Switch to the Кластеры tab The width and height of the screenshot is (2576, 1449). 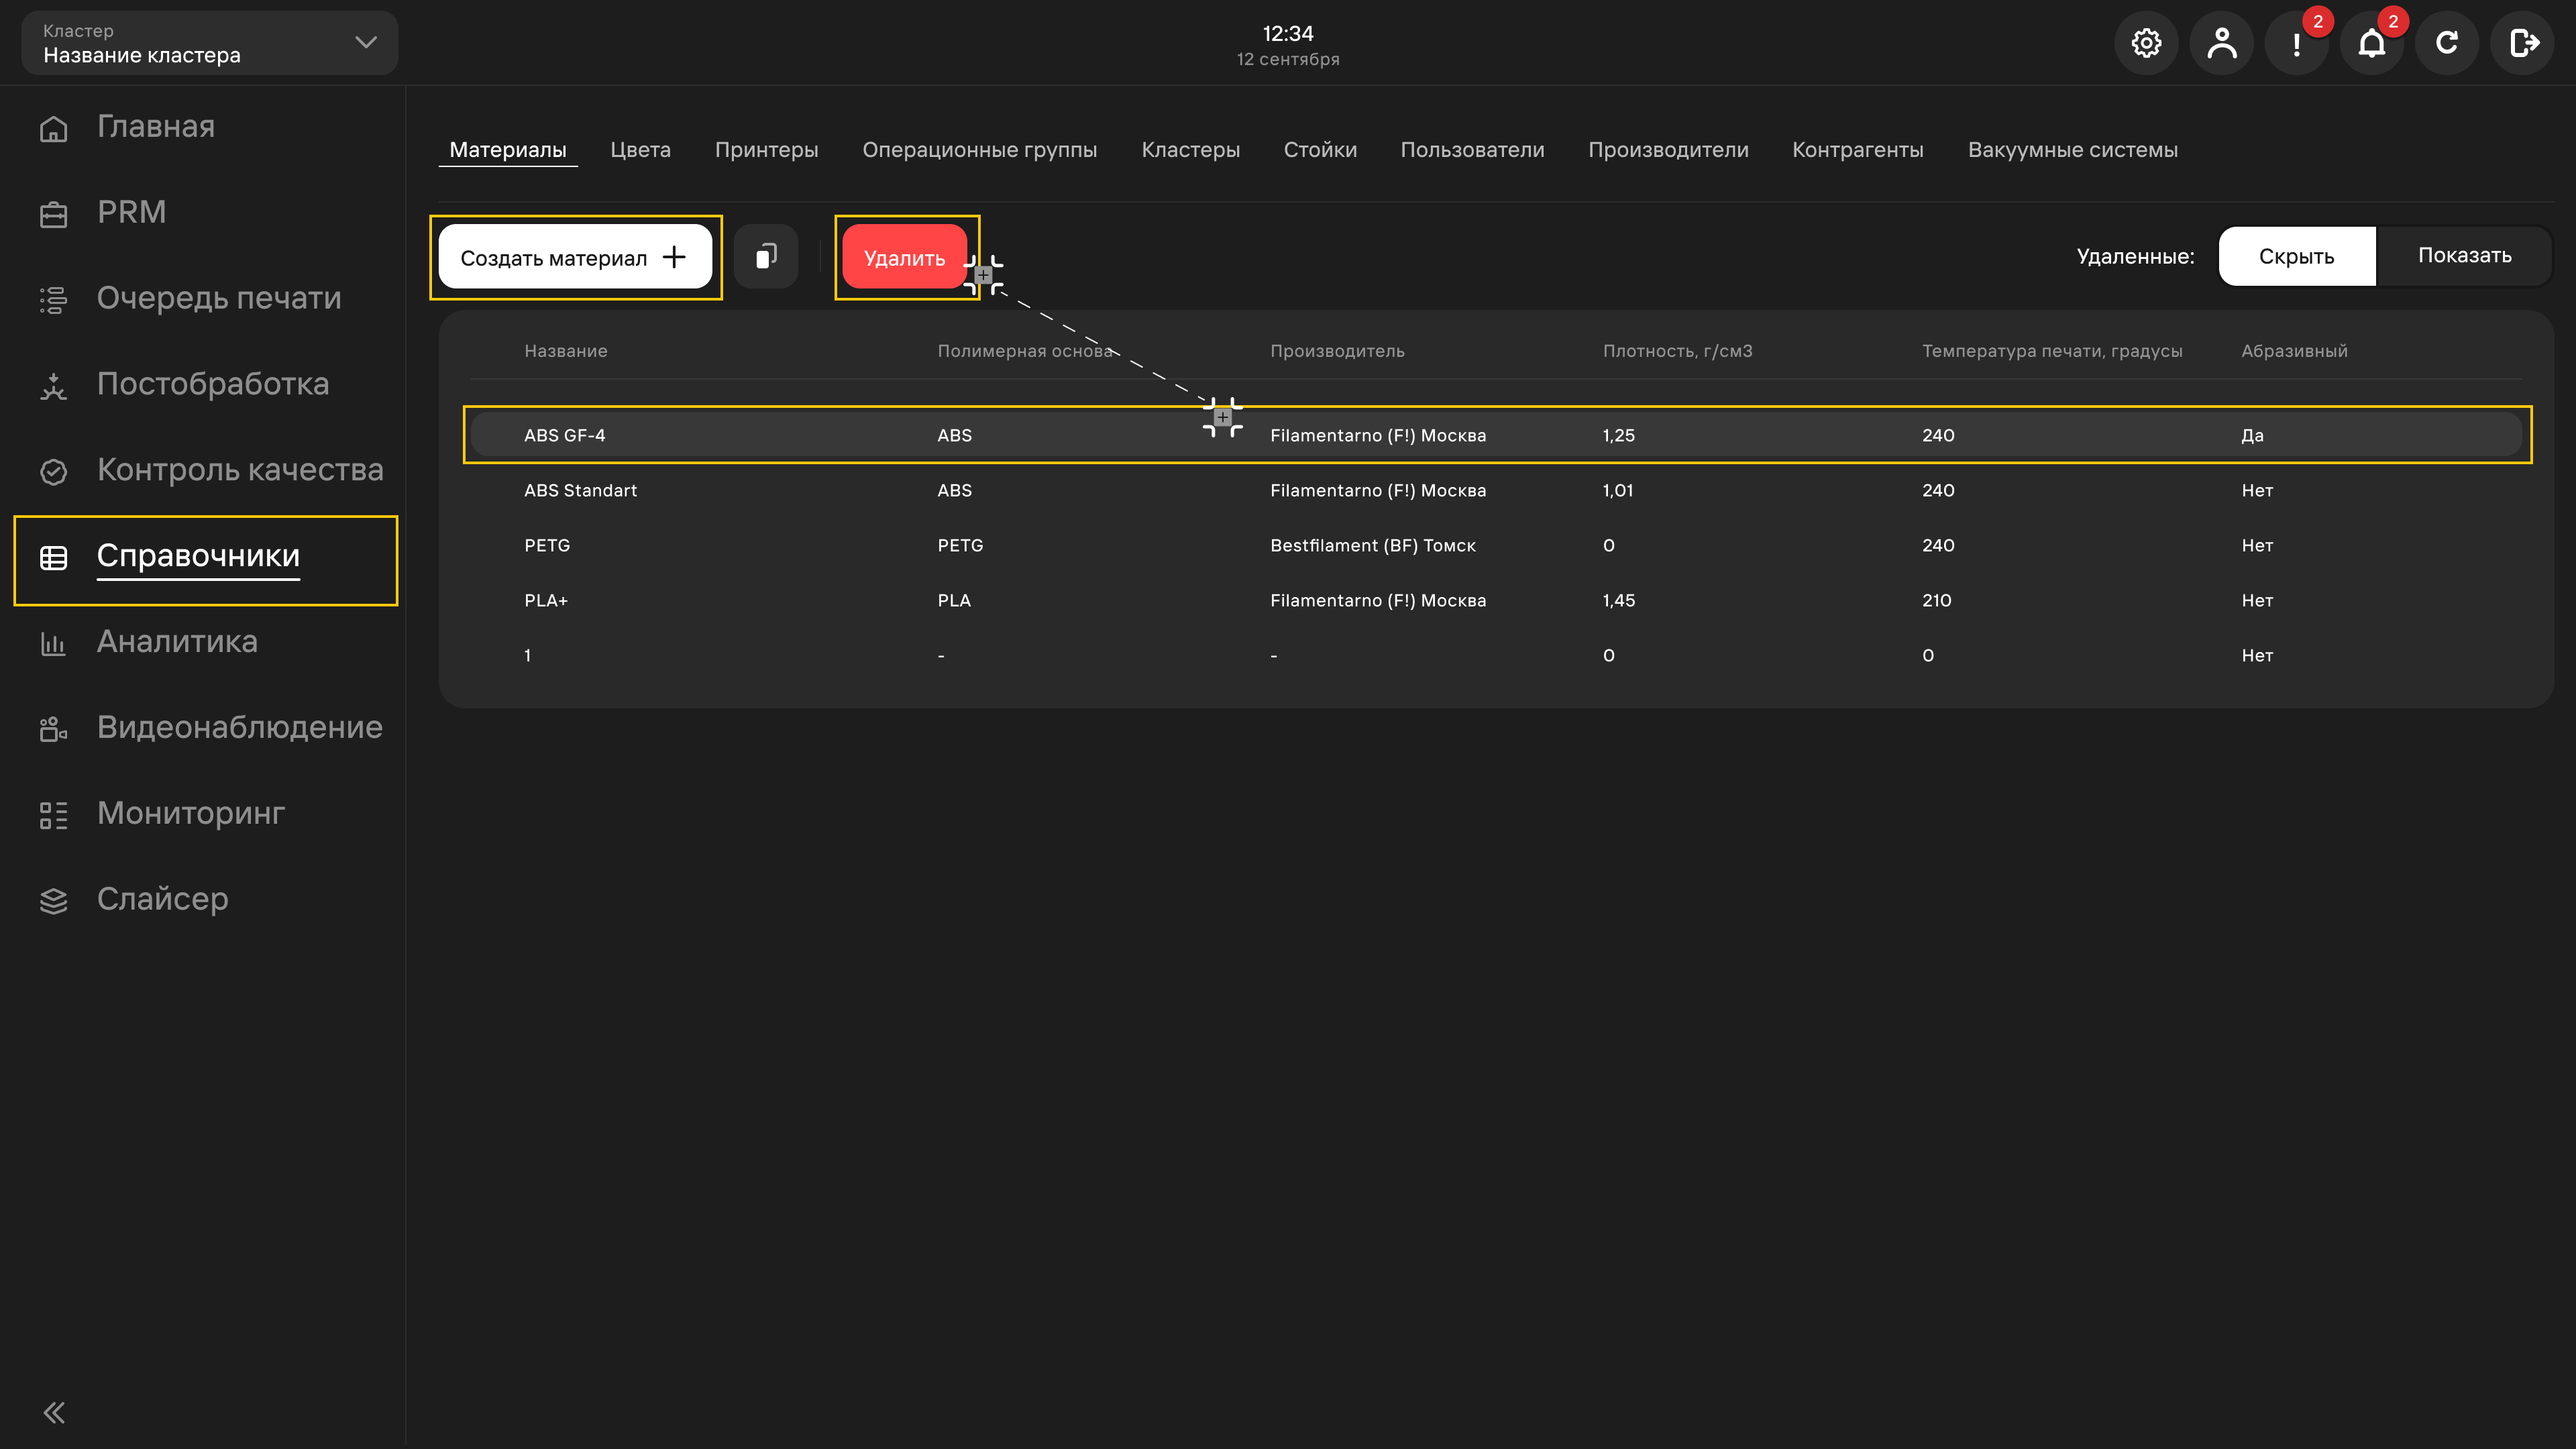coord(1190,150)
